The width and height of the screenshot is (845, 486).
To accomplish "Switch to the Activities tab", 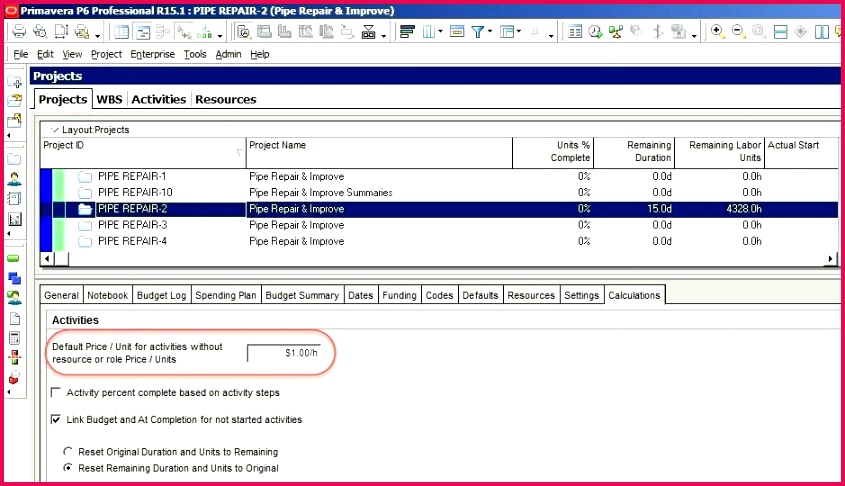I will pos(158,99).
